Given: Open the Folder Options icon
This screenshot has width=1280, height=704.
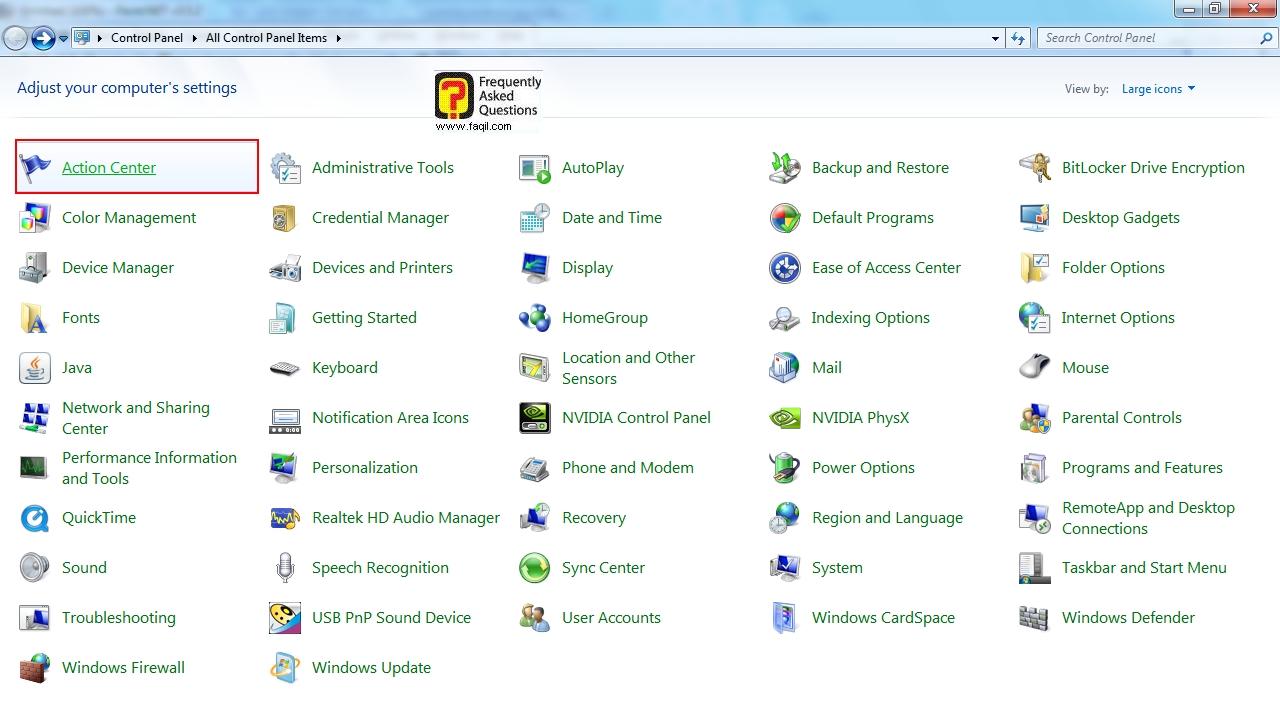Looking at the screenshot, I should tap(1035, 268).
